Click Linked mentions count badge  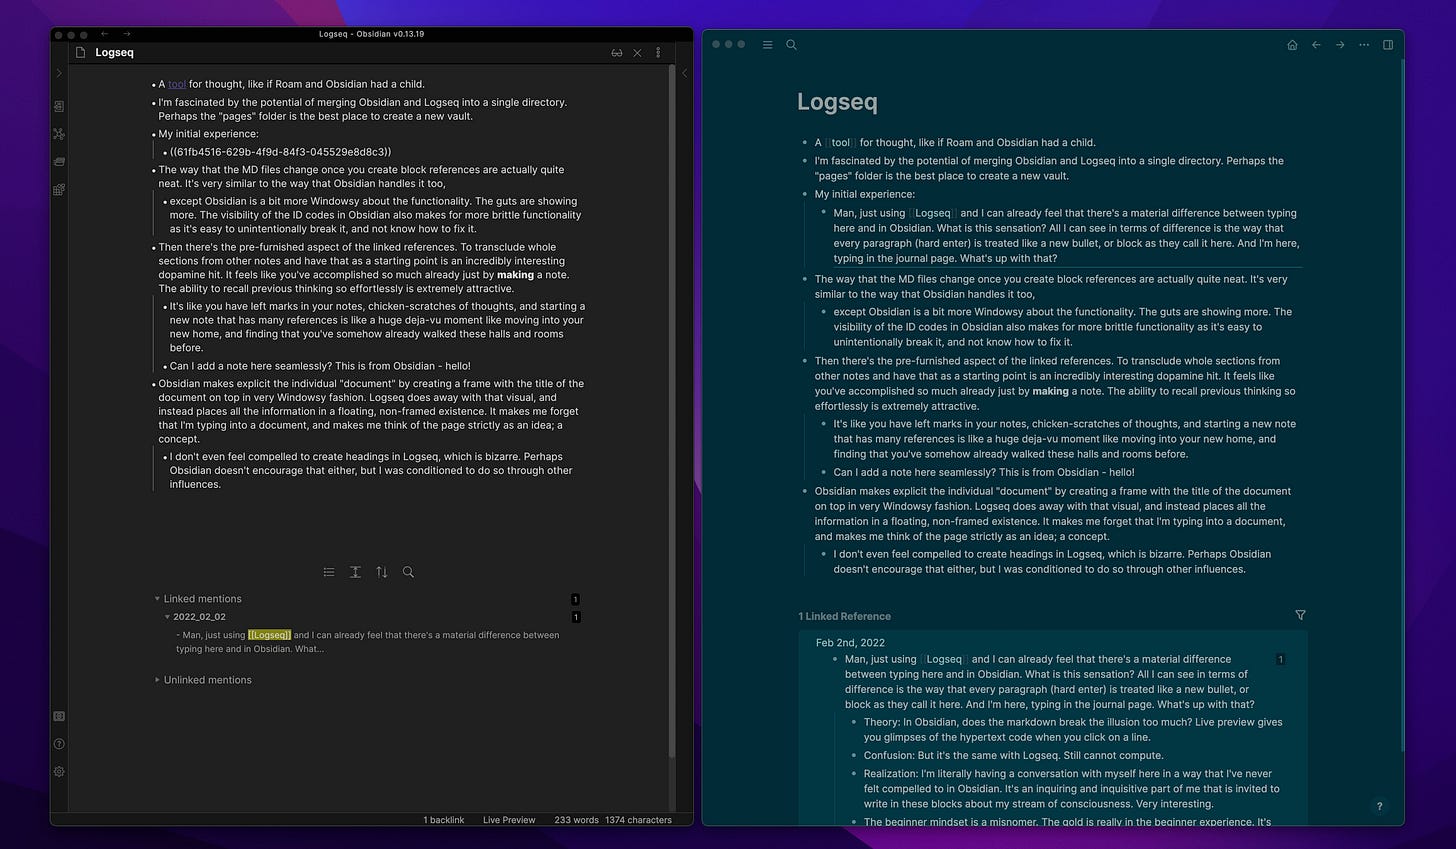tap(575, 599)
